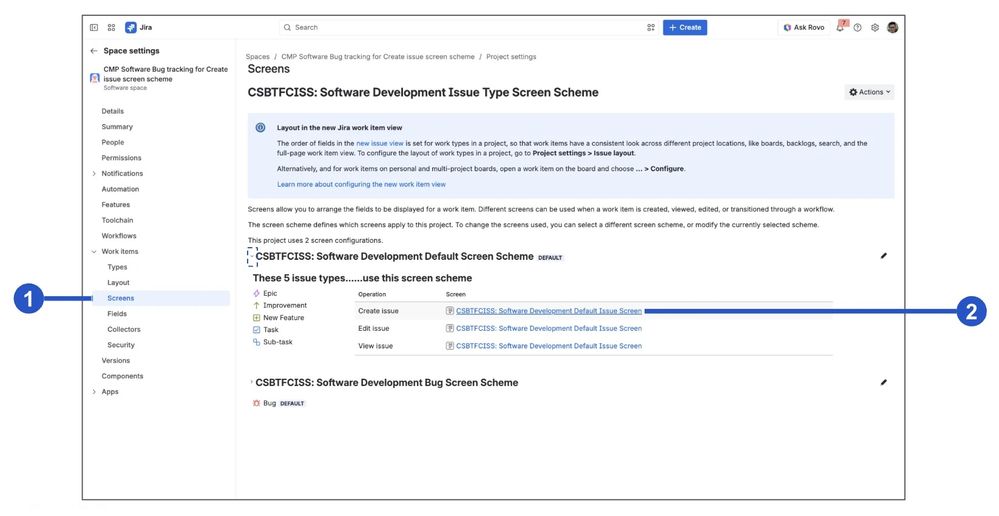Viewport: 999px width, 516px height.
Task: Click the sidebar collapse icon
Action: [94, 27]
